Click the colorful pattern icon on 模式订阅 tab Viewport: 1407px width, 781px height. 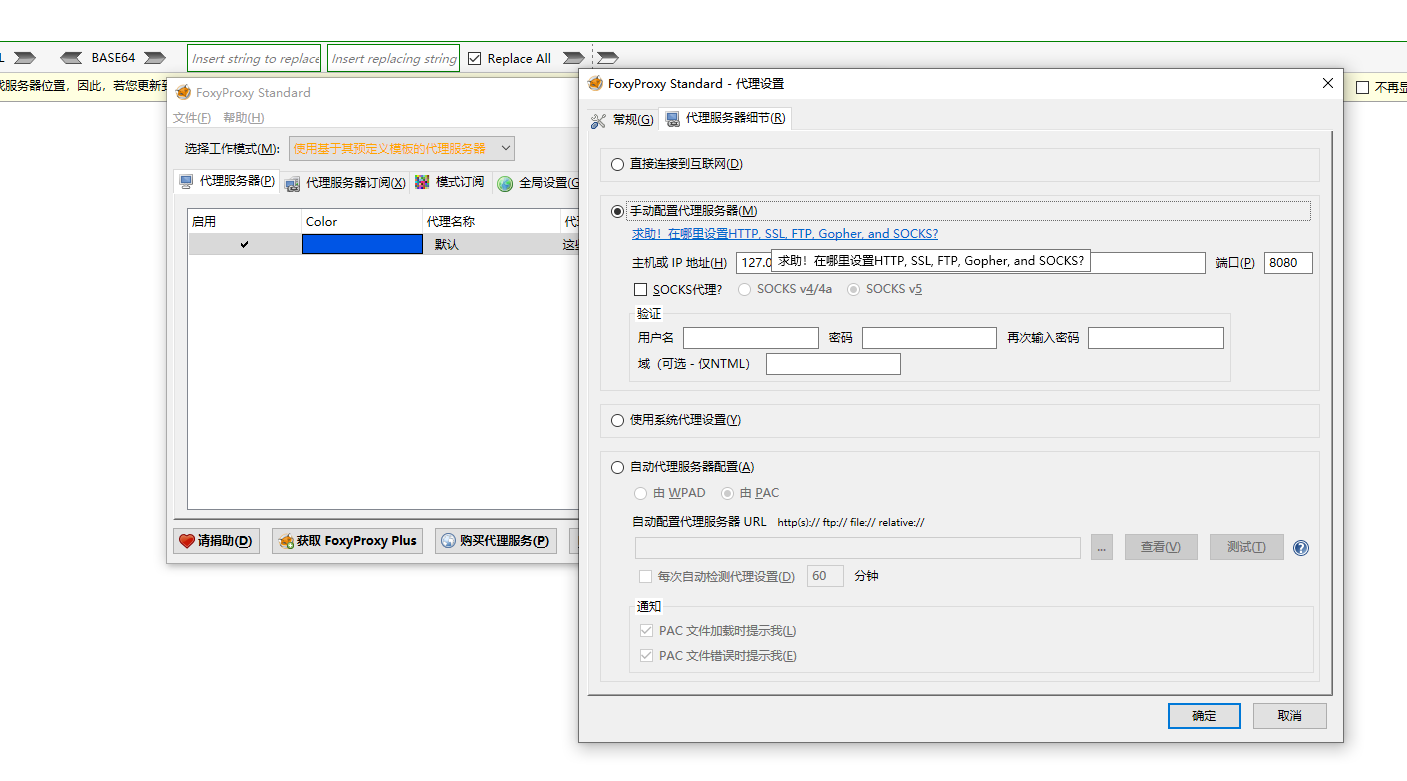coord(422,182)
